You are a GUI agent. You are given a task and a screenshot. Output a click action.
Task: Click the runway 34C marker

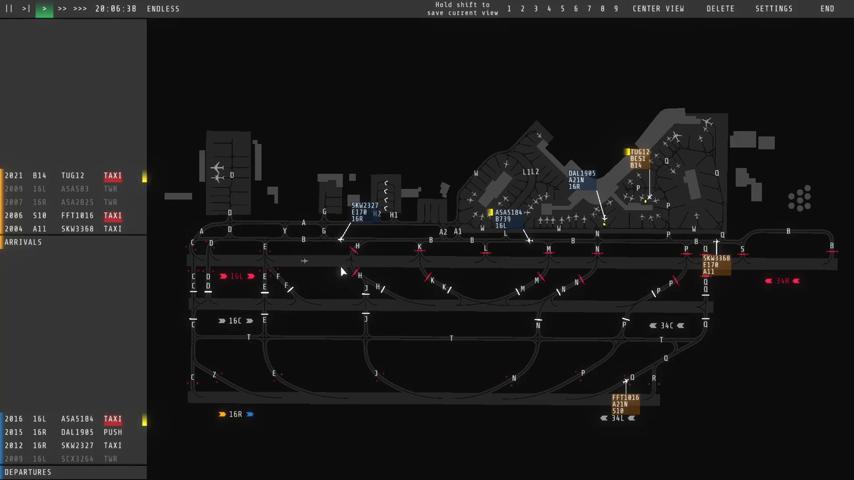(667, 326)
